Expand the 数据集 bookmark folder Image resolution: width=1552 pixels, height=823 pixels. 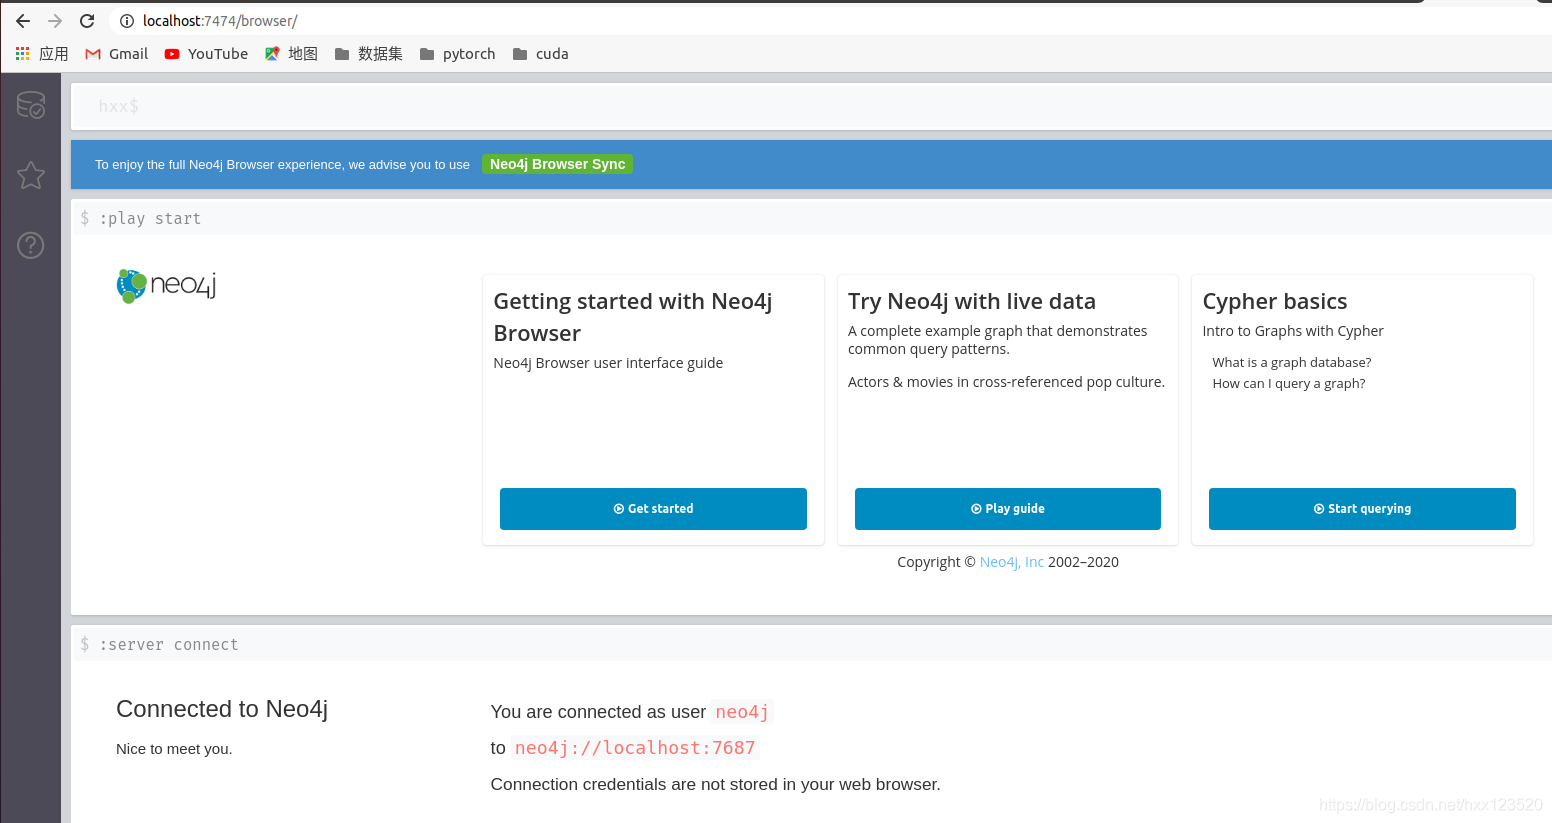[369, 54]
